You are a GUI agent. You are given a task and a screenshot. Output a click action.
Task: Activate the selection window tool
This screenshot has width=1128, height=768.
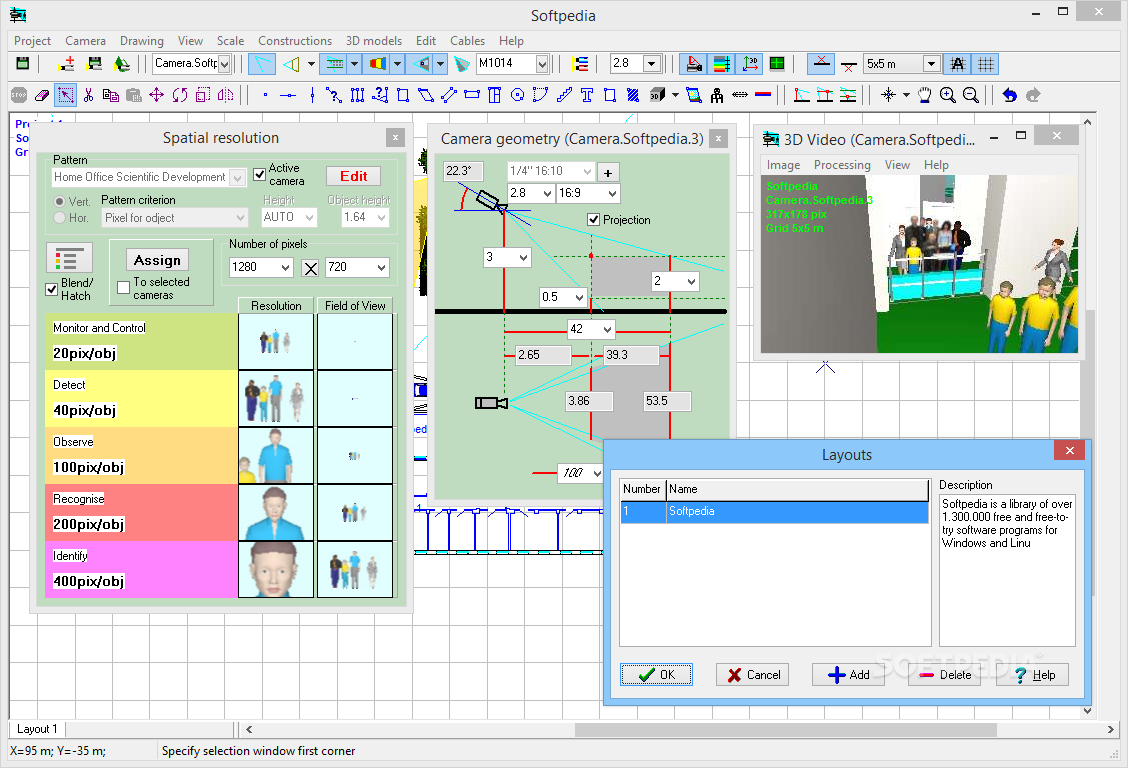point(65,95)
